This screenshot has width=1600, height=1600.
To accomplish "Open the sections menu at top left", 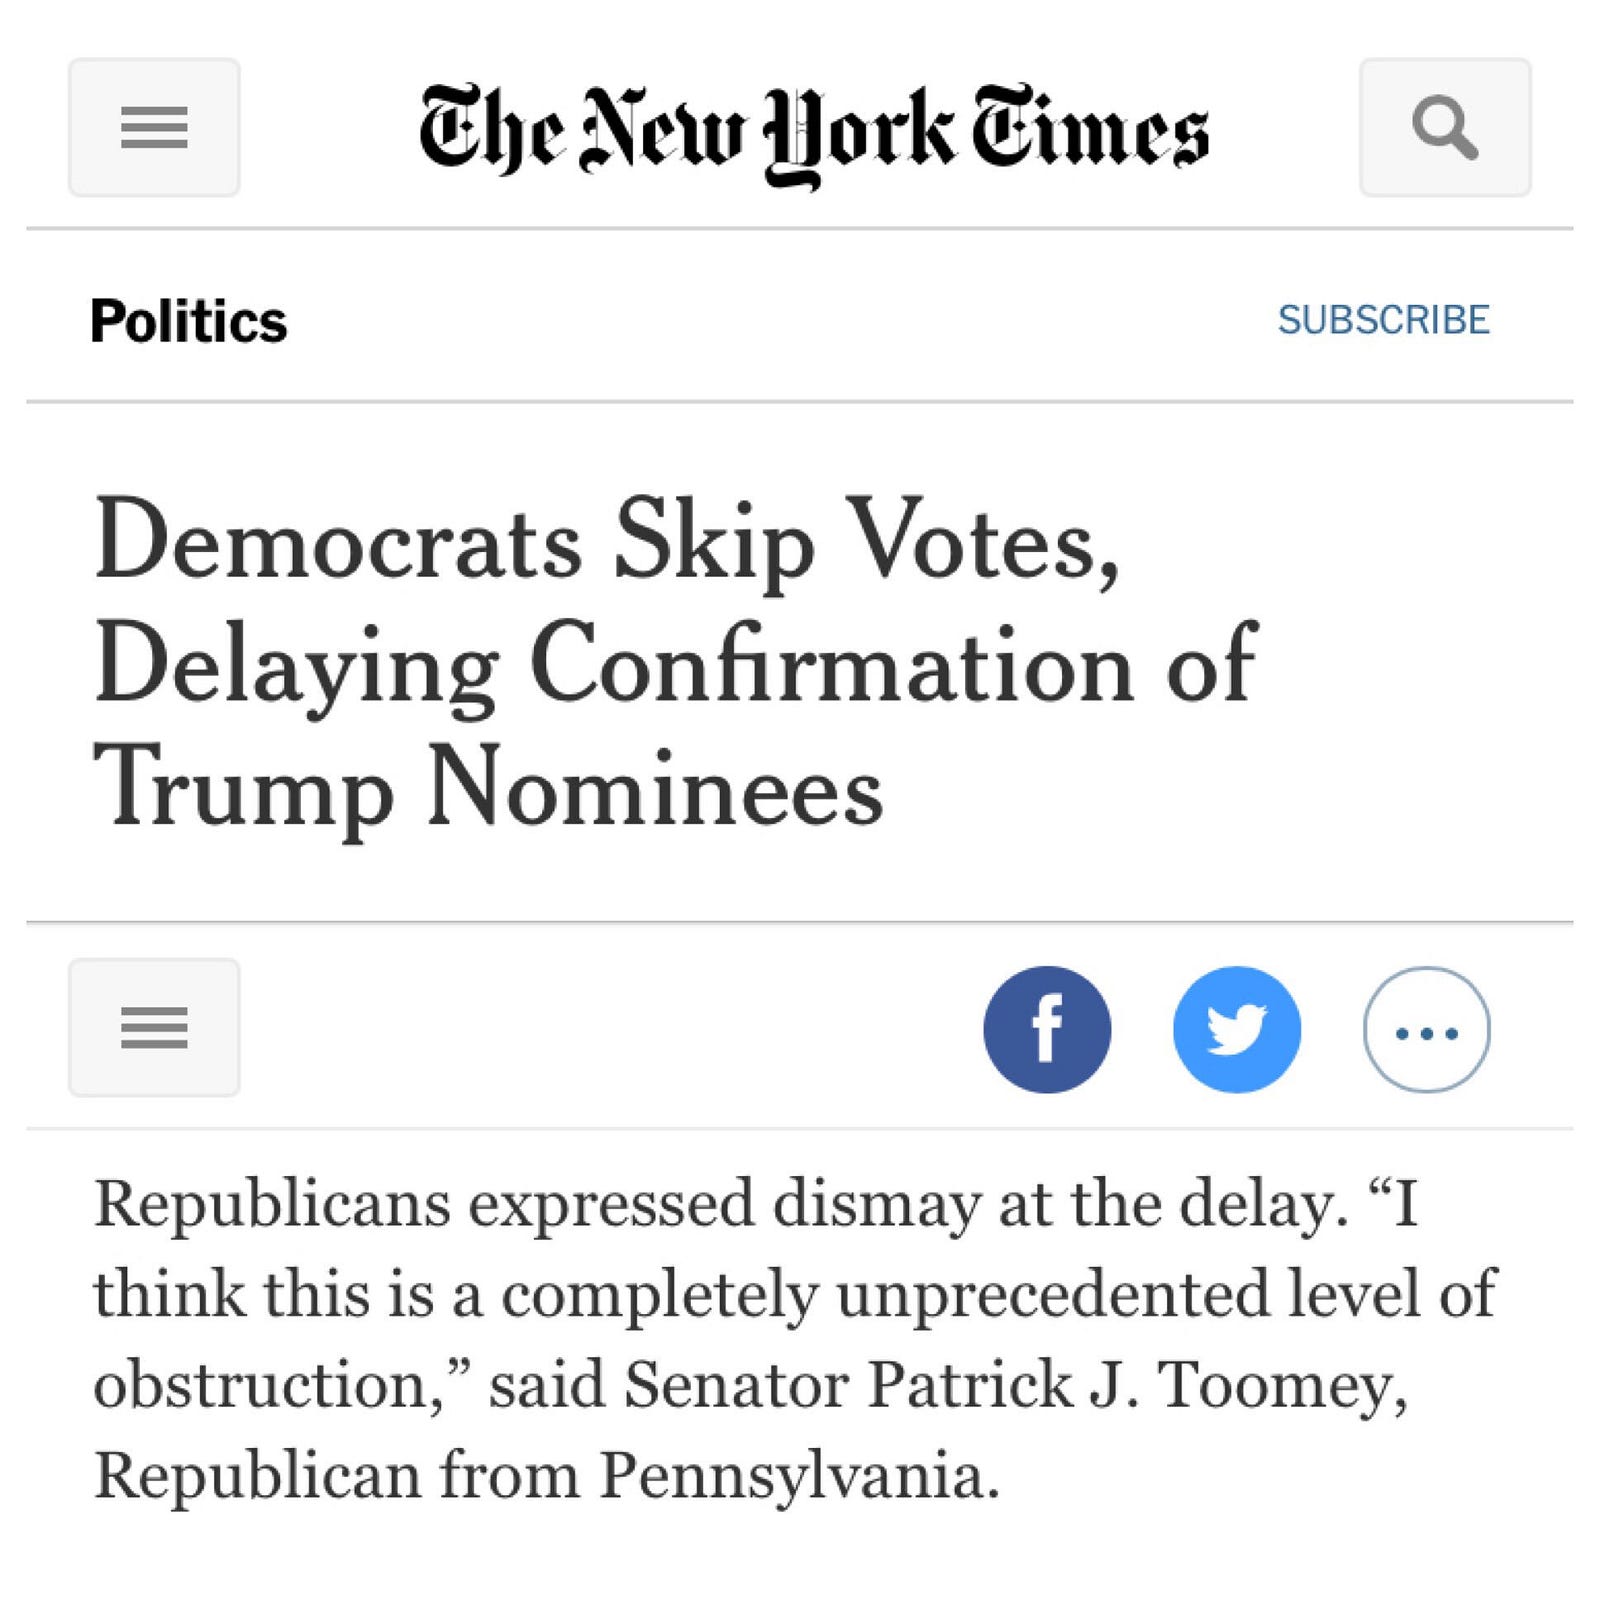I will 154,127.
